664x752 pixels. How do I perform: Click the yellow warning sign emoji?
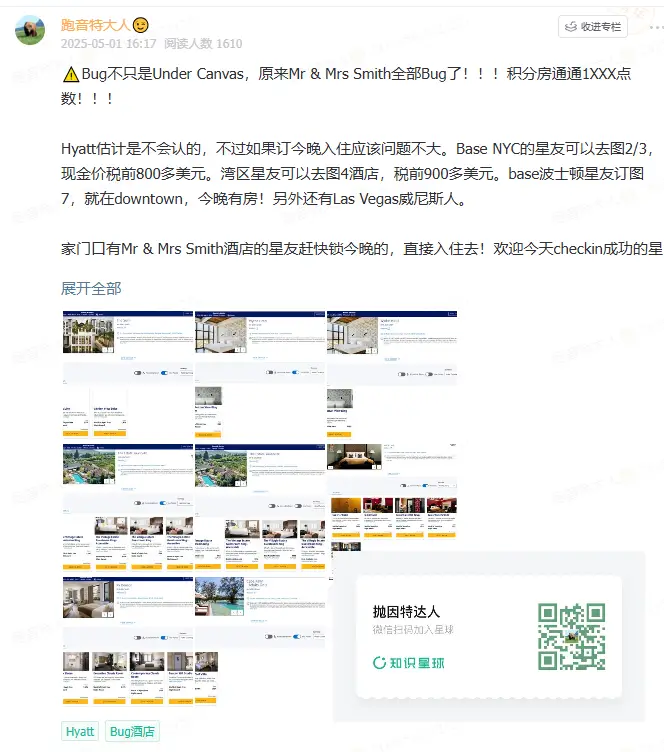tap(71, 74)
